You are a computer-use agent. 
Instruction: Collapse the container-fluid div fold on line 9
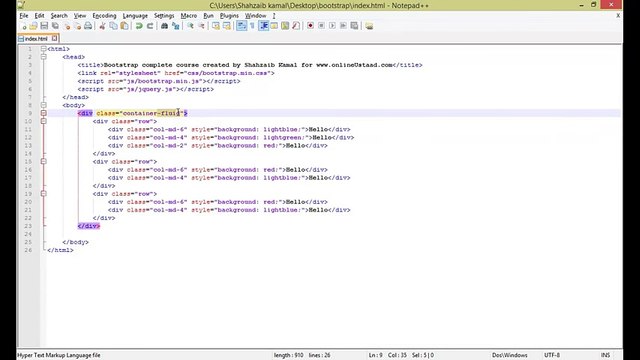(43, 113)
